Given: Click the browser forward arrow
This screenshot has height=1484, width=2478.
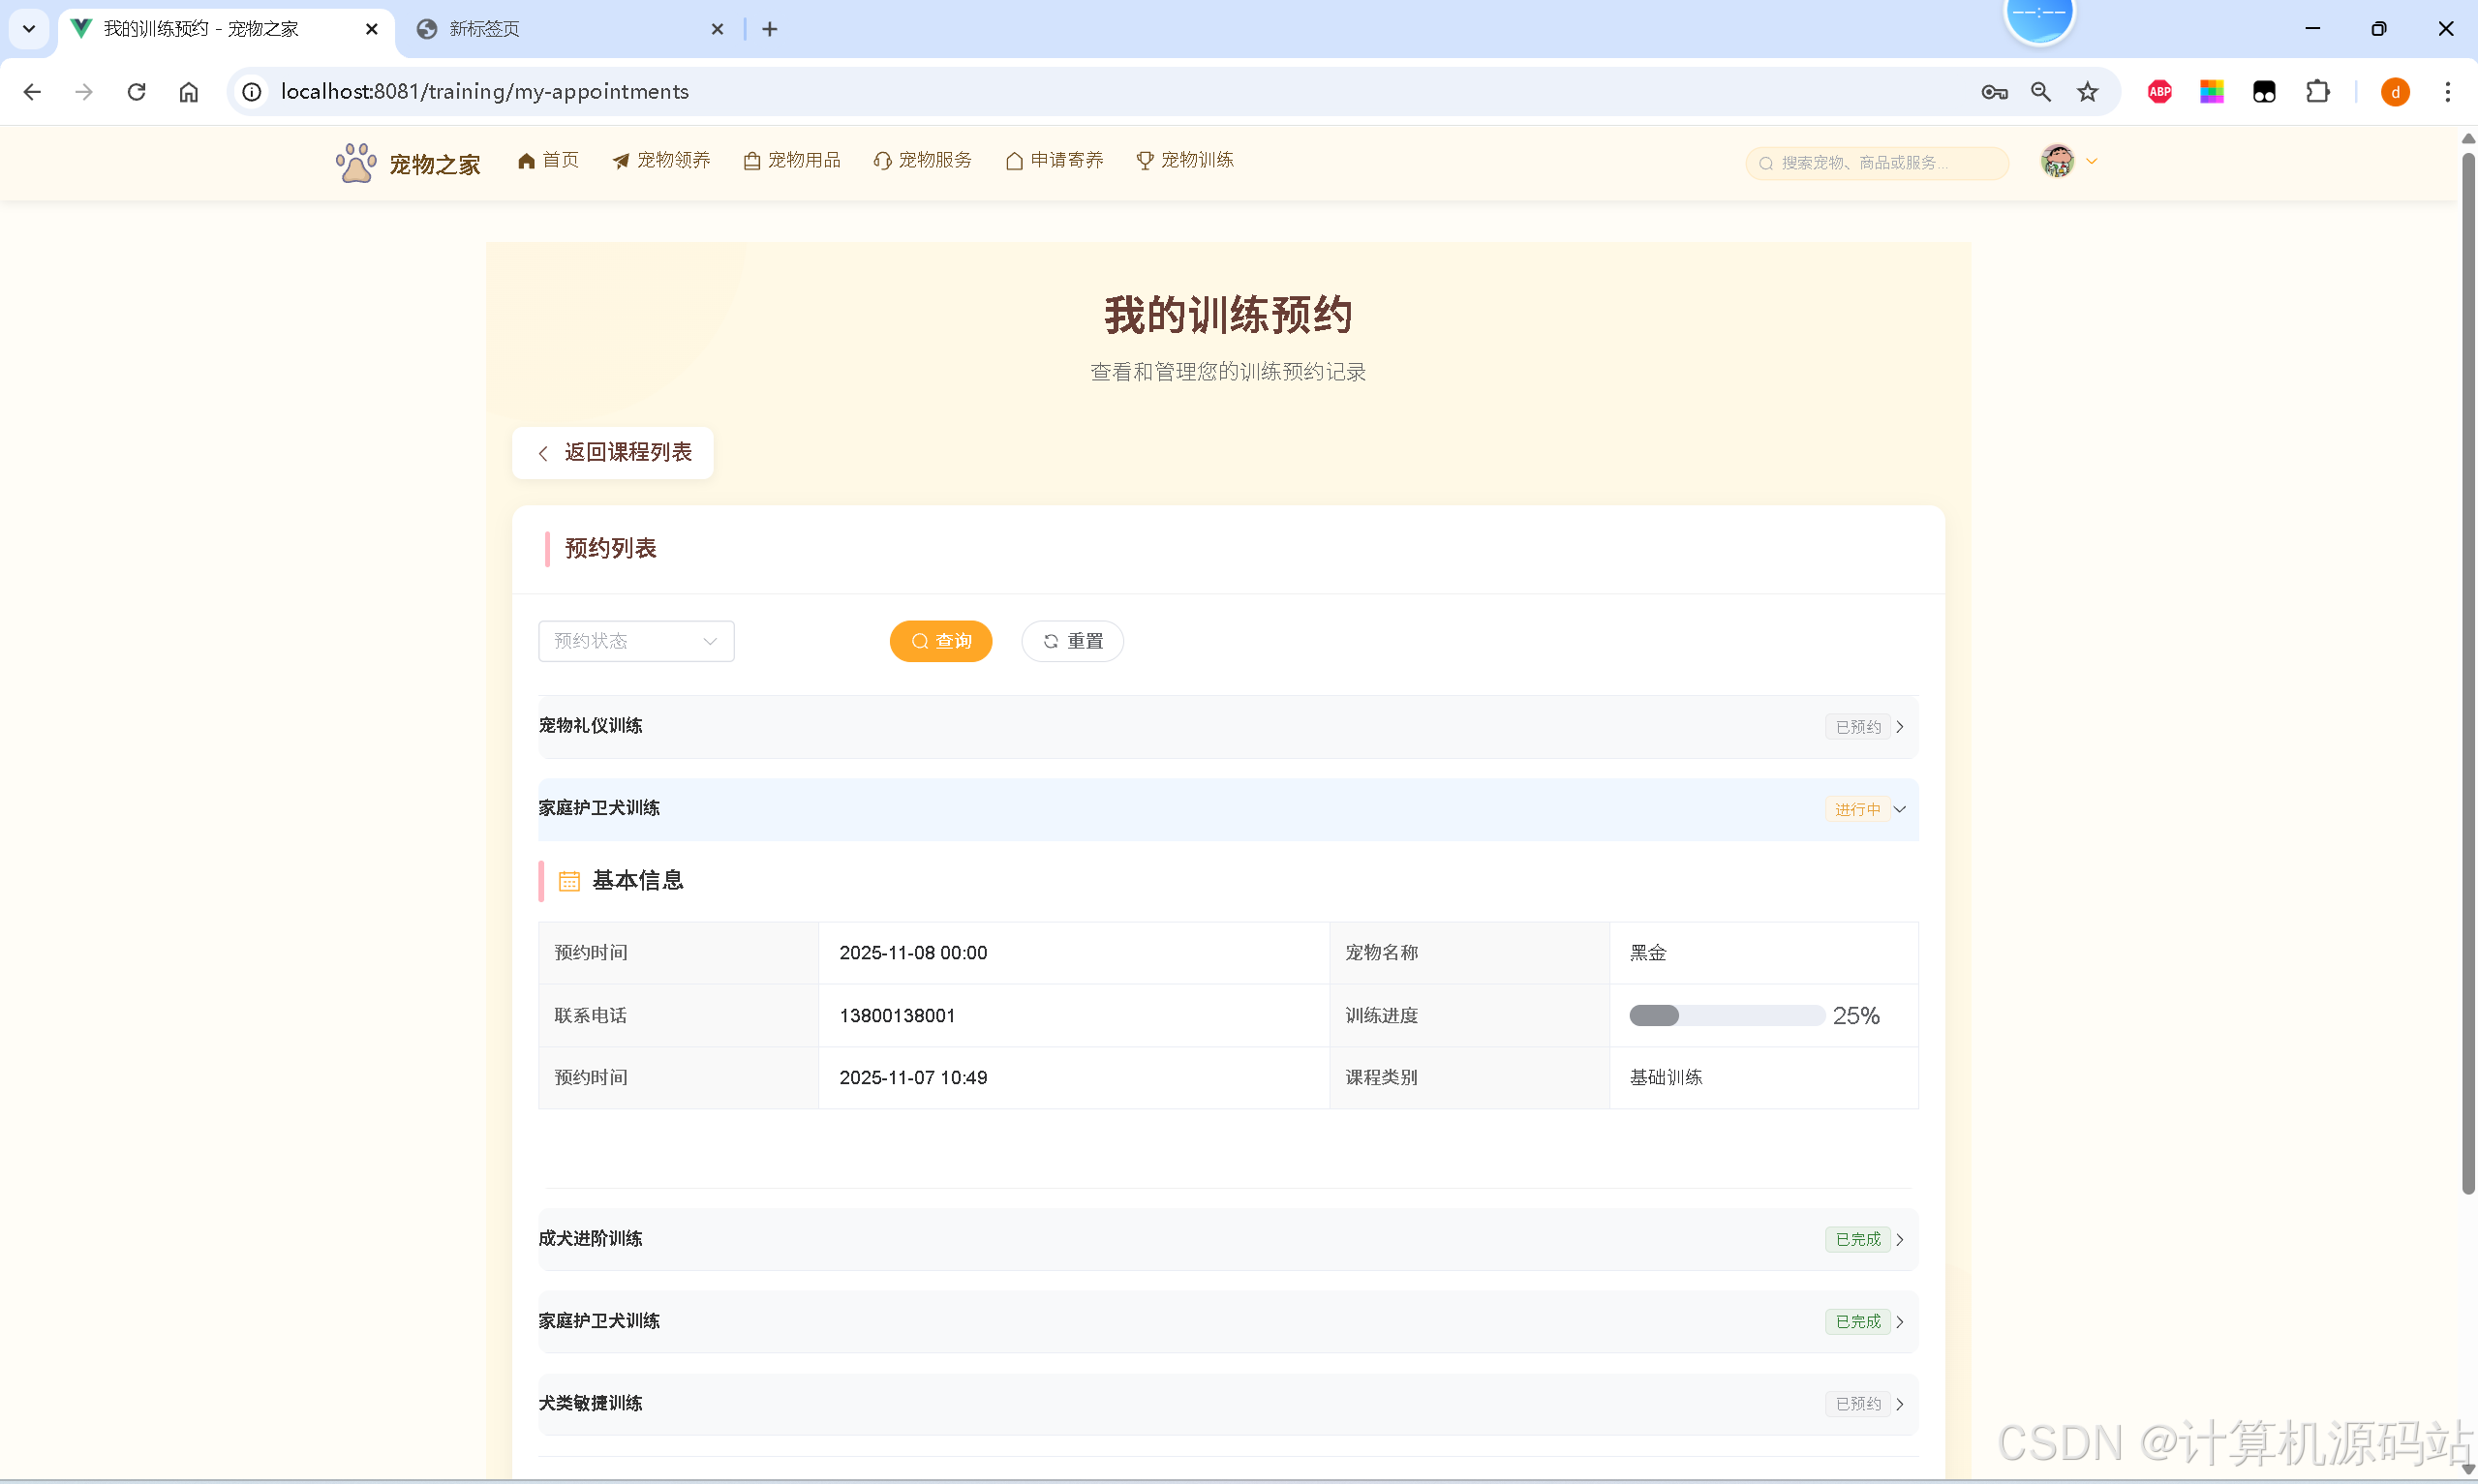Looking at the screenshot, I should 84,92.
